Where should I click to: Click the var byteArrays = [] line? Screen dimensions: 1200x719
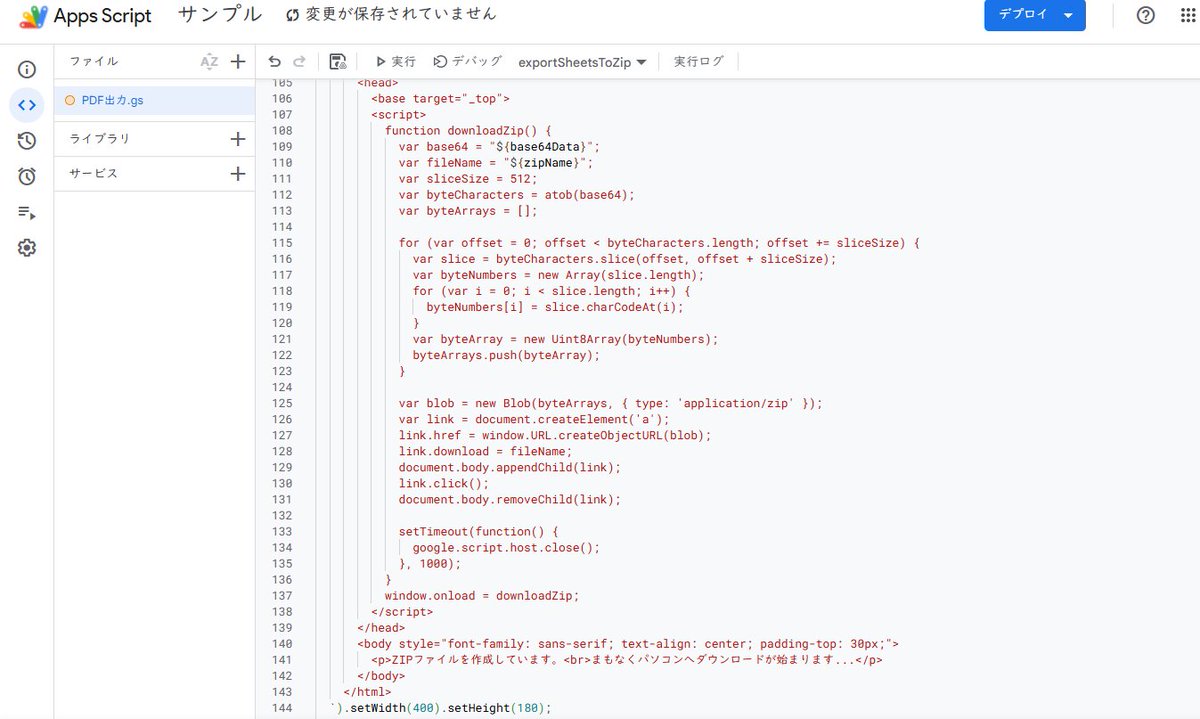tap(468, 211)
